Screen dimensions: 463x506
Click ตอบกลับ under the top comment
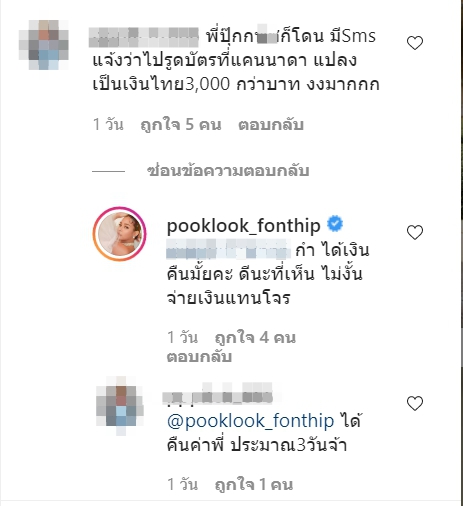point(271,125)
